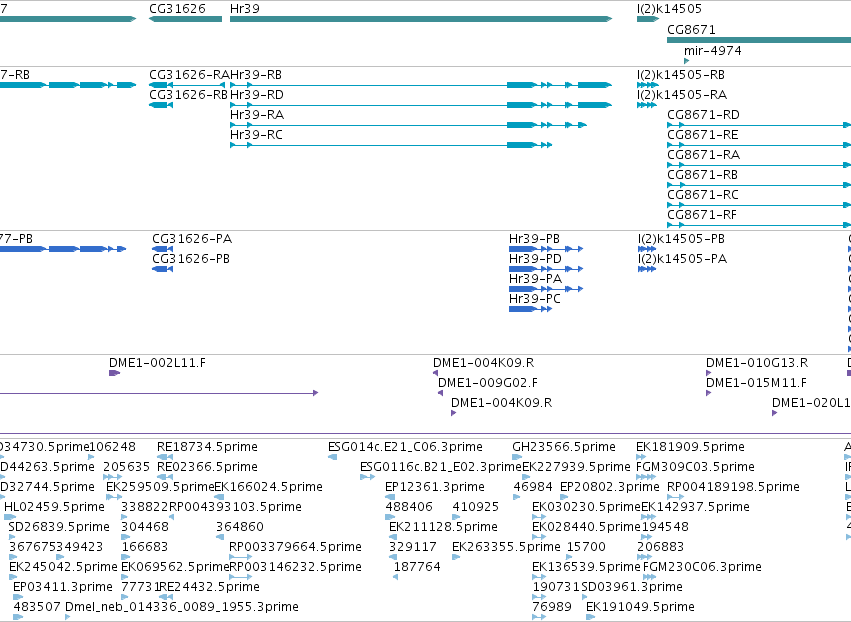
Task: Select the mir-4974 feature label
Action: (x=713, y=51)
